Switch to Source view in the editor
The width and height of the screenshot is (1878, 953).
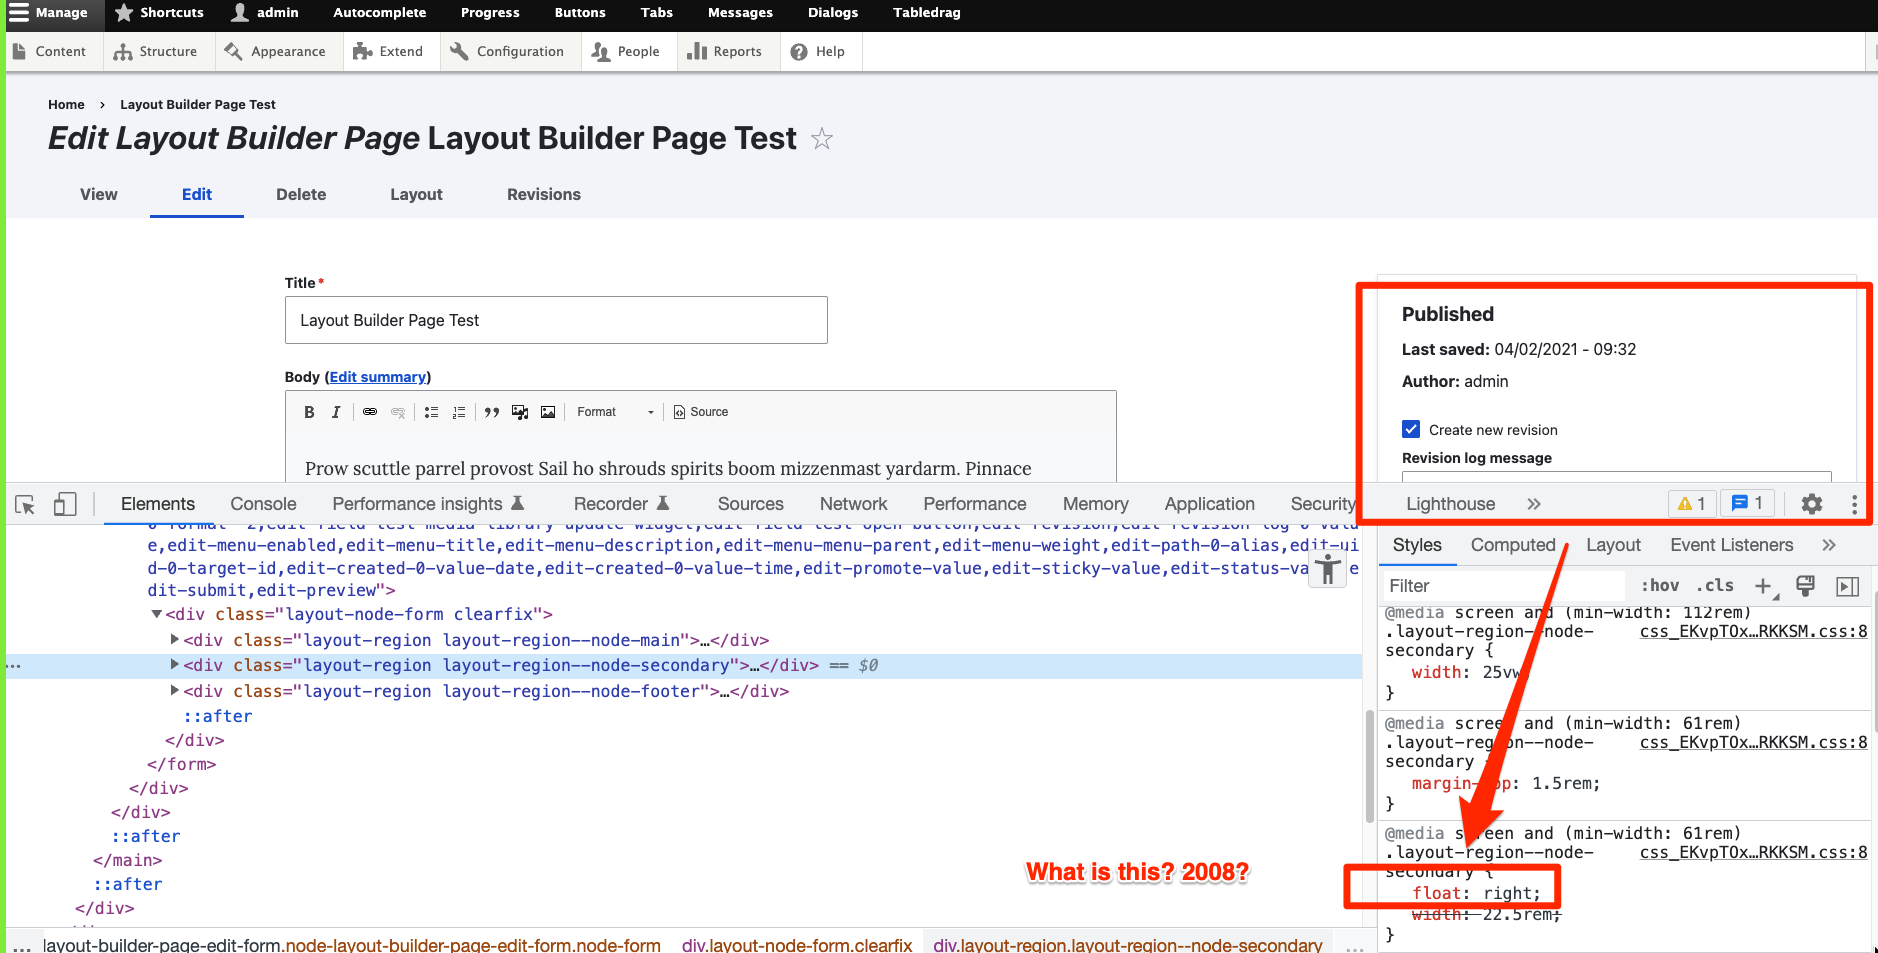700,411
